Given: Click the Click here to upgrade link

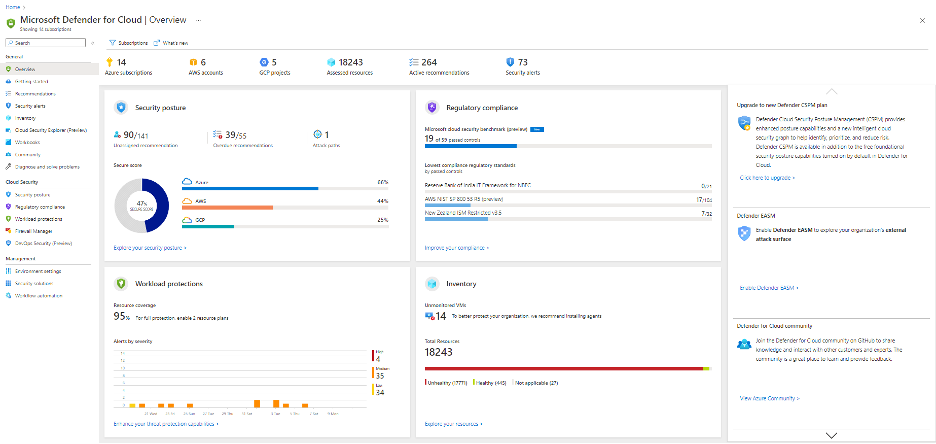Looking at the screenshot, I should (x=767, y=178).
